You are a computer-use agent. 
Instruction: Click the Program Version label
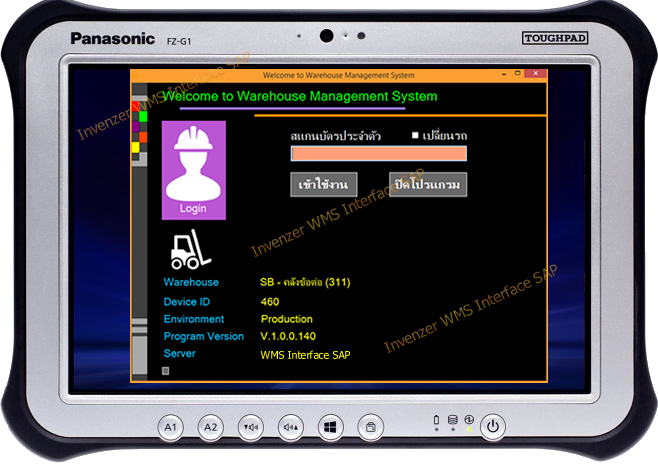(x=204, y=336)
